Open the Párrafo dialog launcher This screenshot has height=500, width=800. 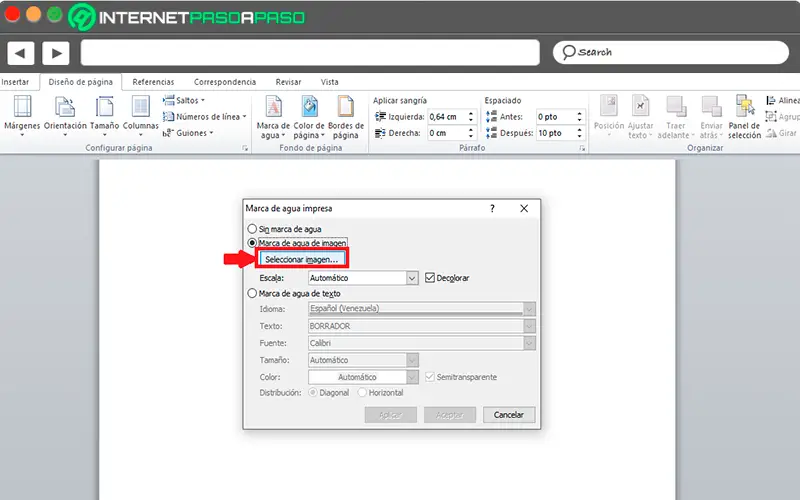pyautogui.click(x=582, y=148)
